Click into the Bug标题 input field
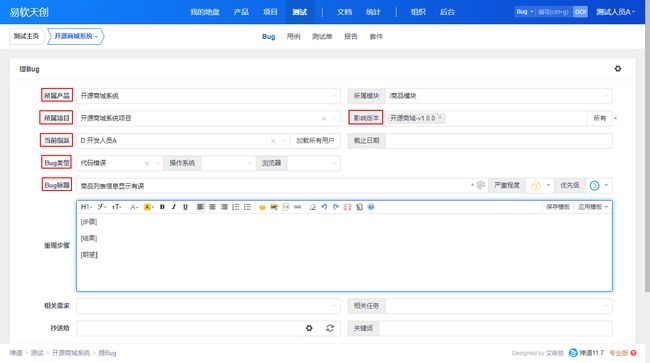This screenshot has width=650, height=363. pyautogui.click(x=274, y=186)
